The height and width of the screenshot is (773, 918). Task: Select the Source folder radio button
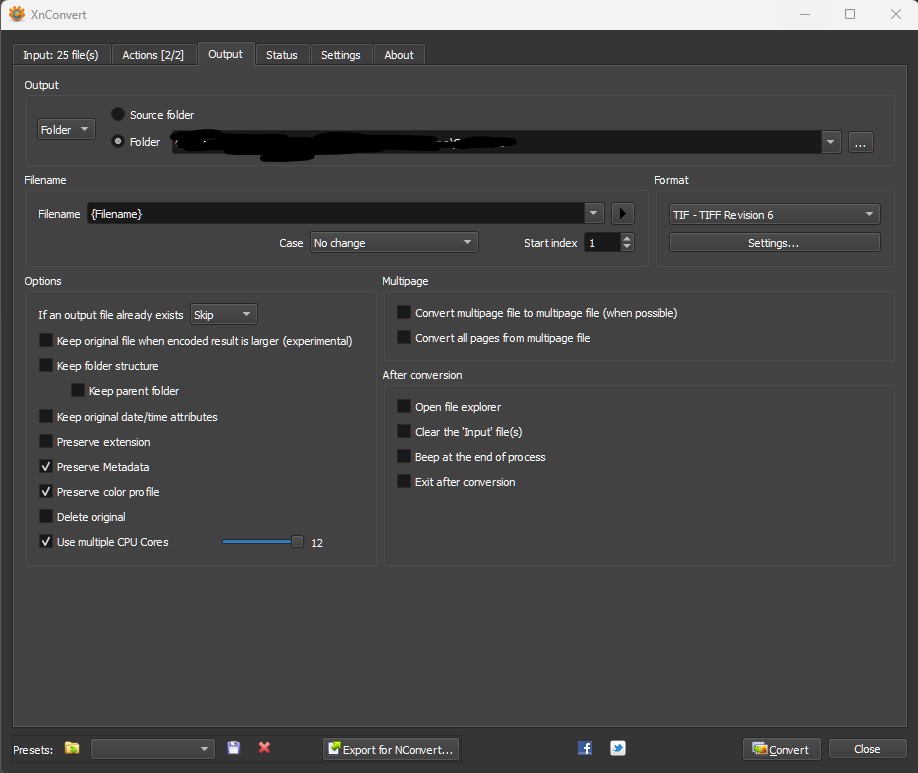[x=118, y=115]
